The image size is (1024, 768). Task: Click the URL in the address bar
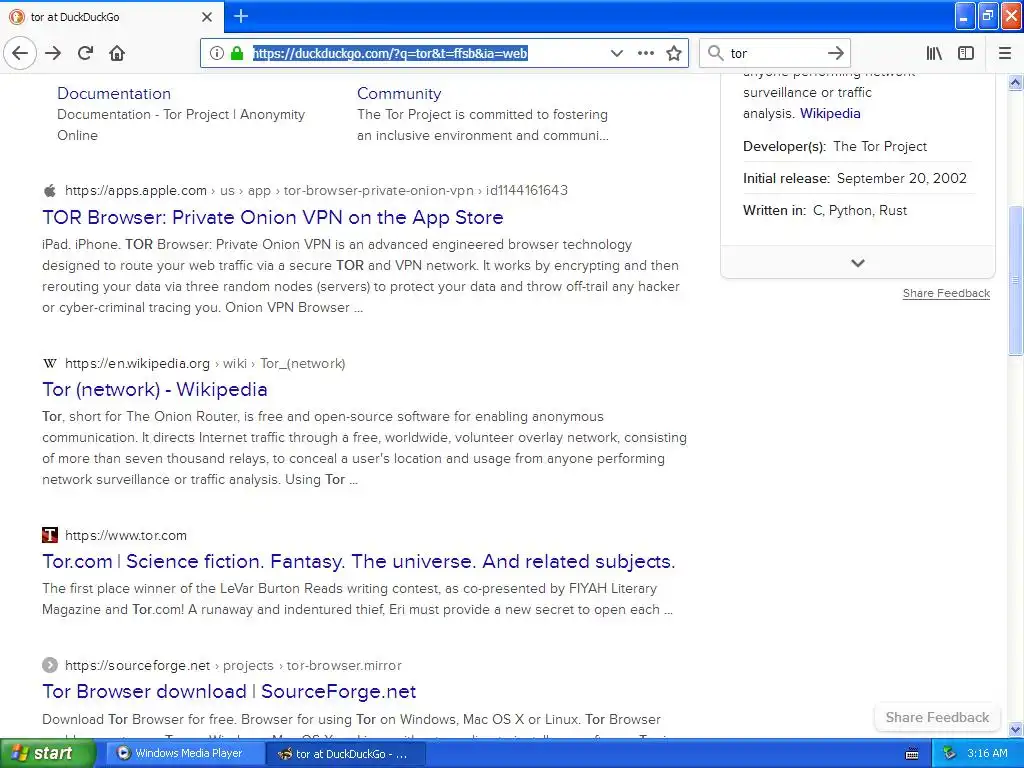(390, 54)
